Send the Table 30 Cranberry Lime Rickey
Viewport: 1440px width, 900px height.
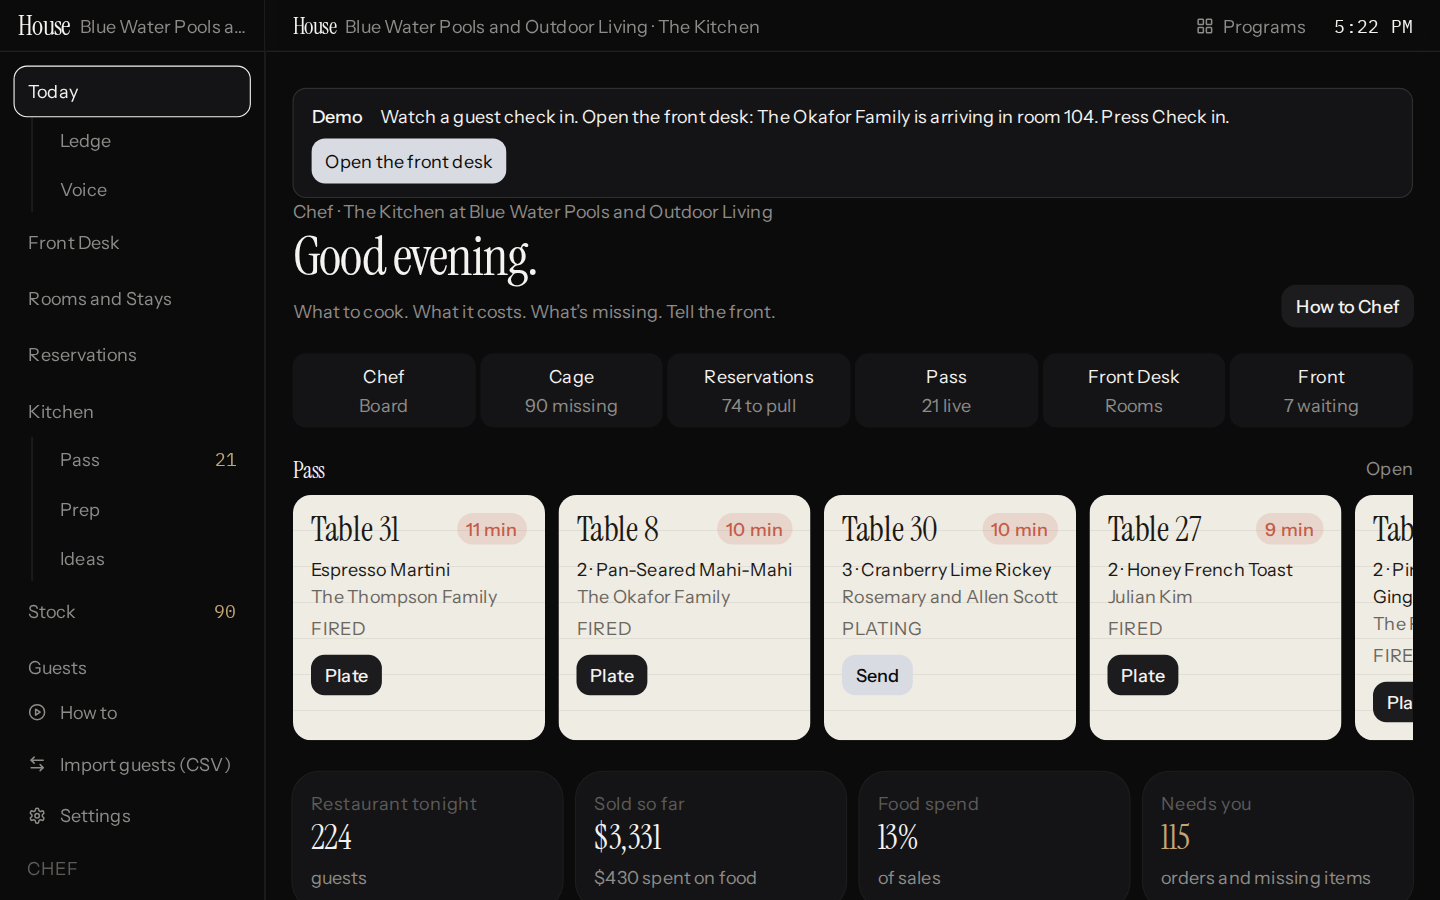[x=877, y=676]
